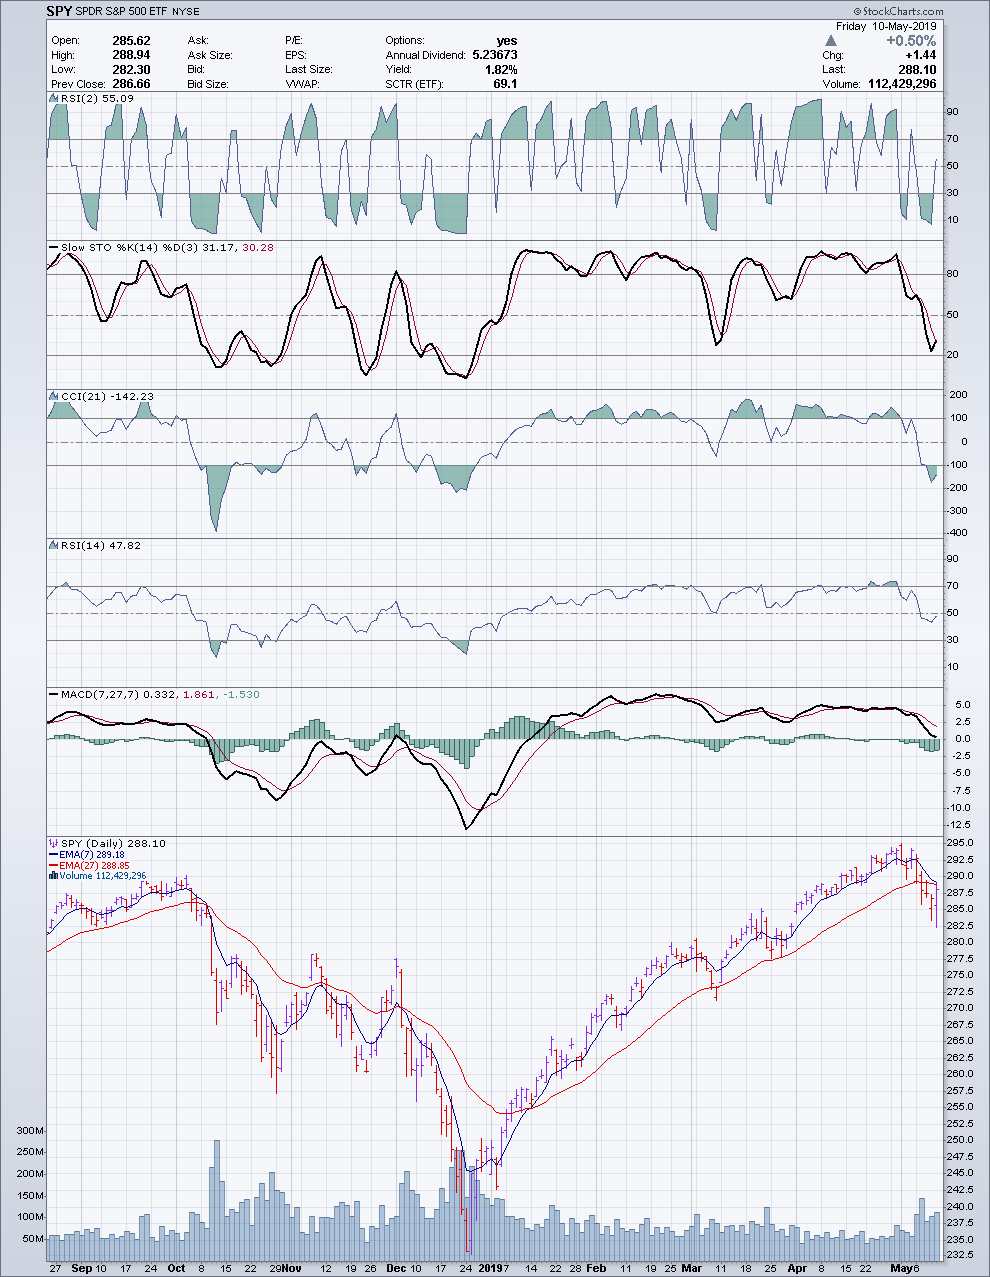This screenshot has width=990, height=1277.
Task: Click the RSI(14) legend icon
Action: (54, 546)
